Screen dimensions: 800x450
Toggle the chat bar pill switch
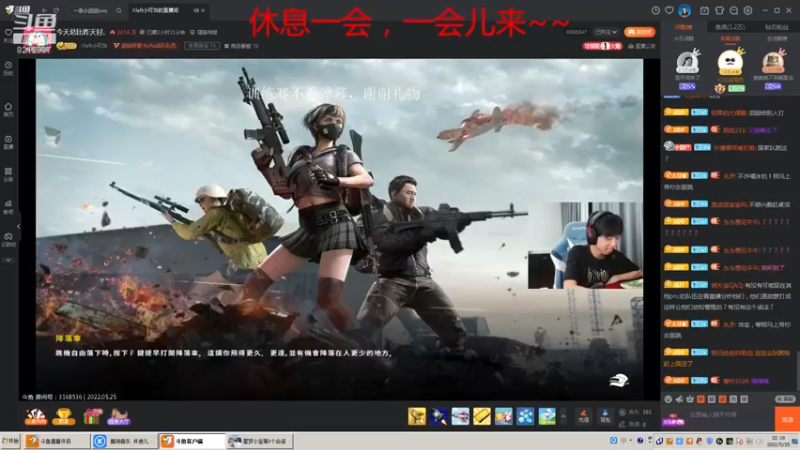(x=785, y=399)
